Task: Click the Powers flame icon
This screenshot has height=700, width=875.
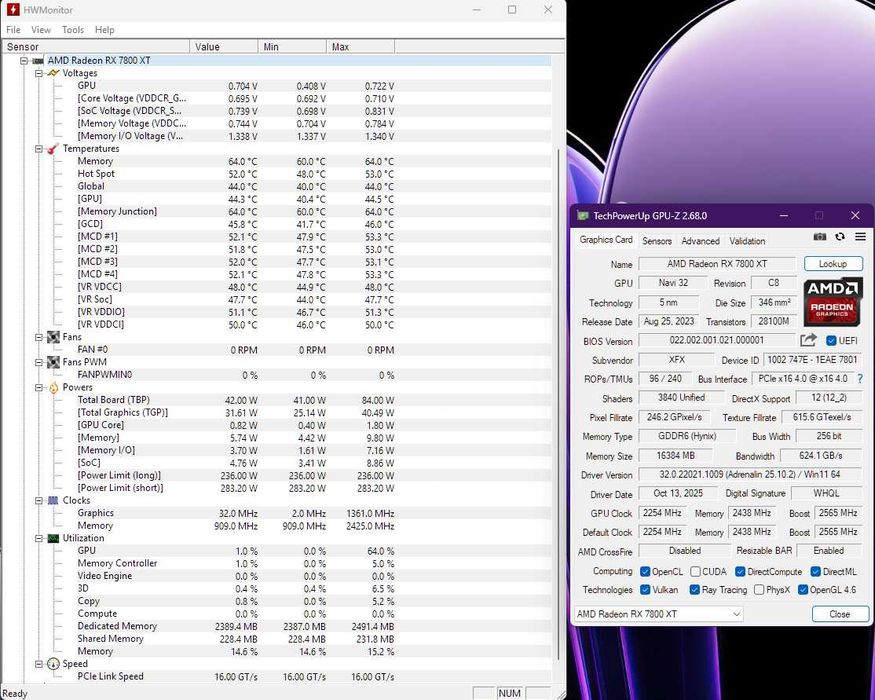Action: point(53,387)
